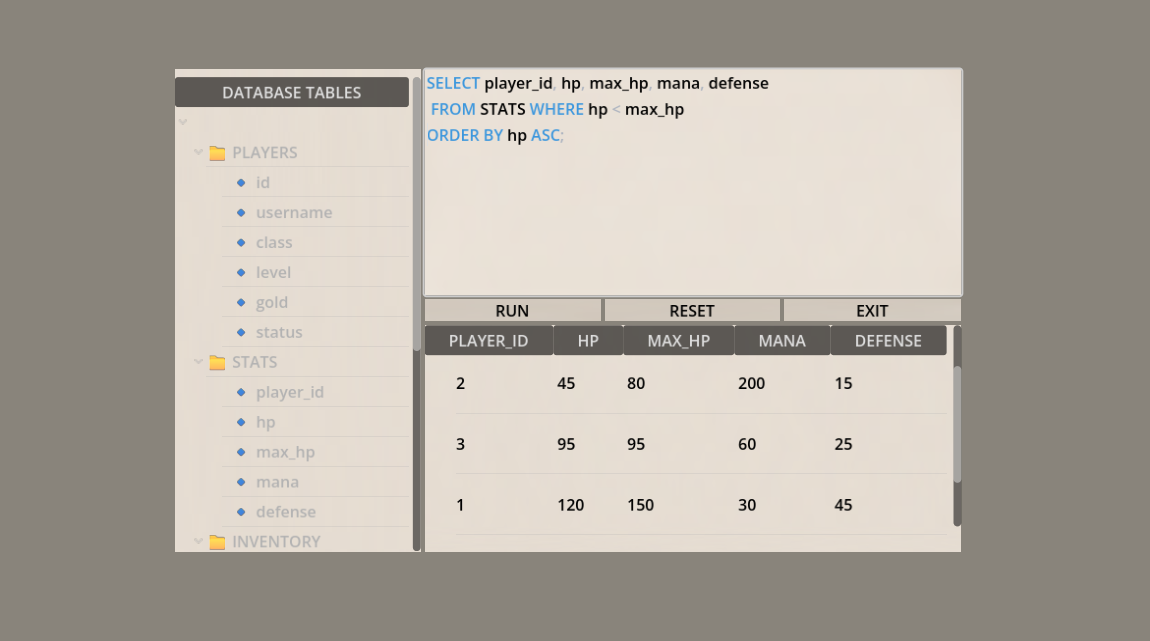The image size is (1150, 641).
Task: Collapse the INVENTORY table chevron
Action: click(198, 541)
